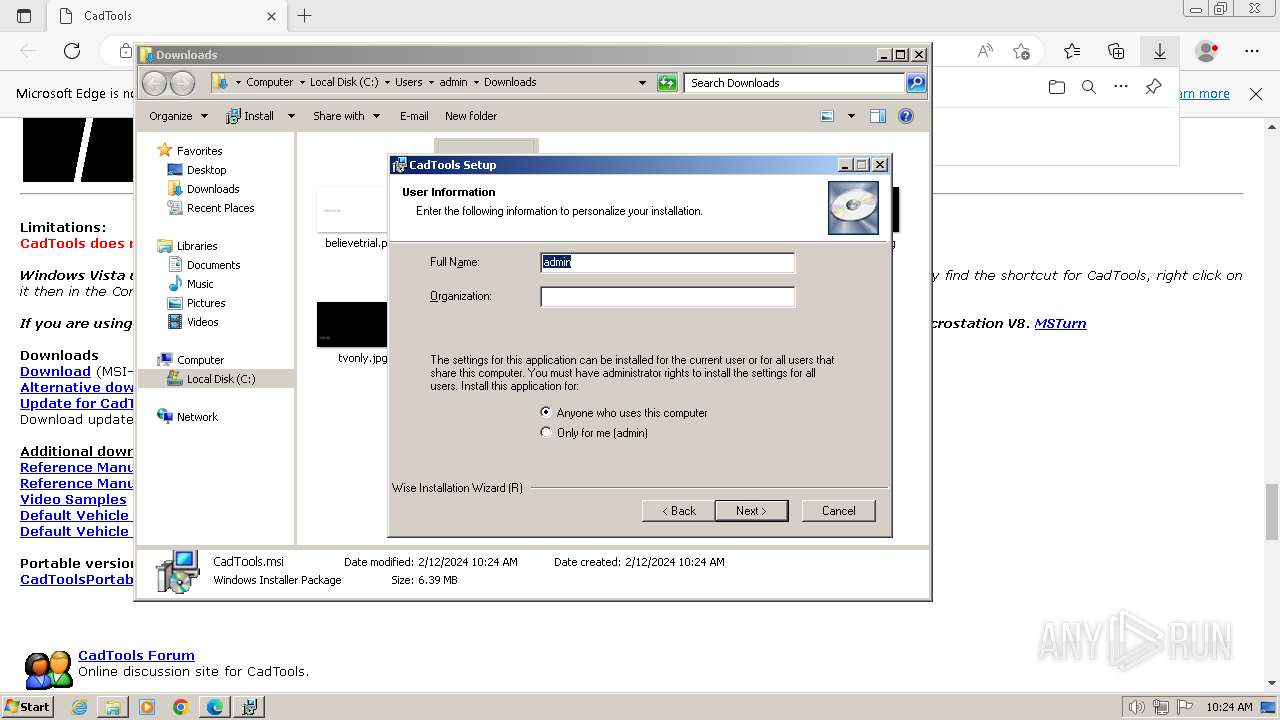1280x720 pixels.
Task: Click Users in the address breadcrumb
Action: click(x=408, y=83)
